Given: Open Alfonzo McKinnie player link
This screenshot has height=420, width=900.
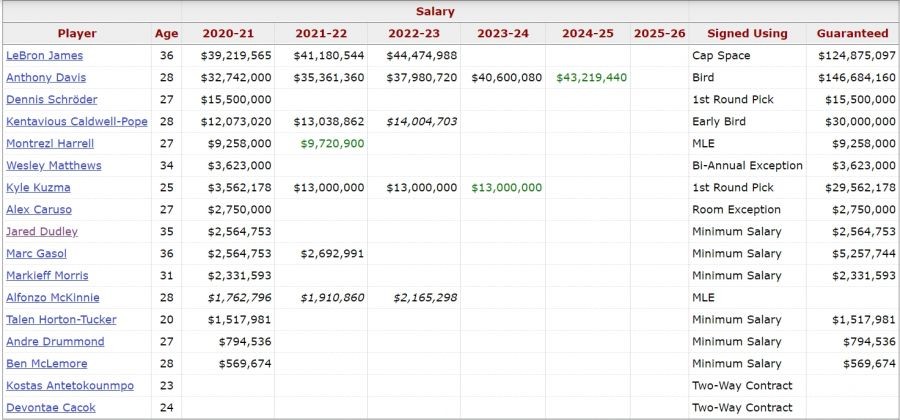Looking at the screenshot, I should click(x=53, y=297).
